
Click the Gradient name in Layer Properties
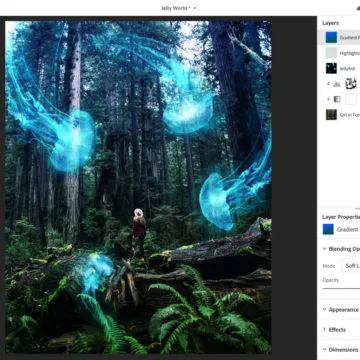click(348, 230)
